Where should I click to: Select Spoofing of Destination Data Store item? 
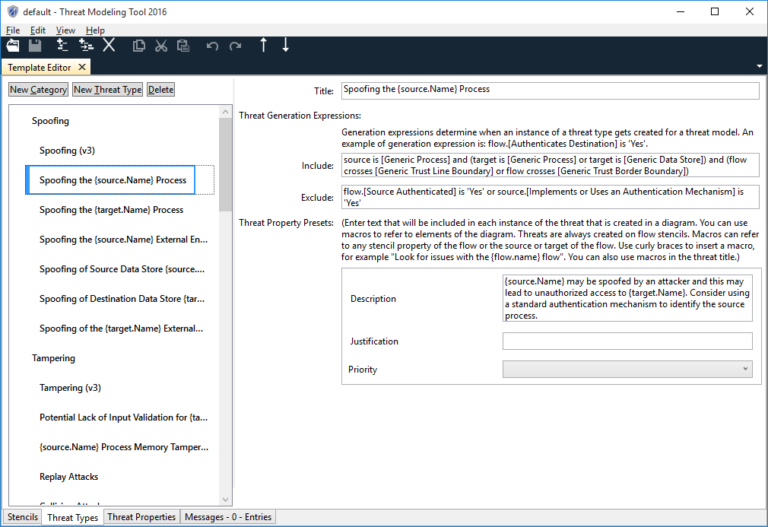click(x=122, y=298)
